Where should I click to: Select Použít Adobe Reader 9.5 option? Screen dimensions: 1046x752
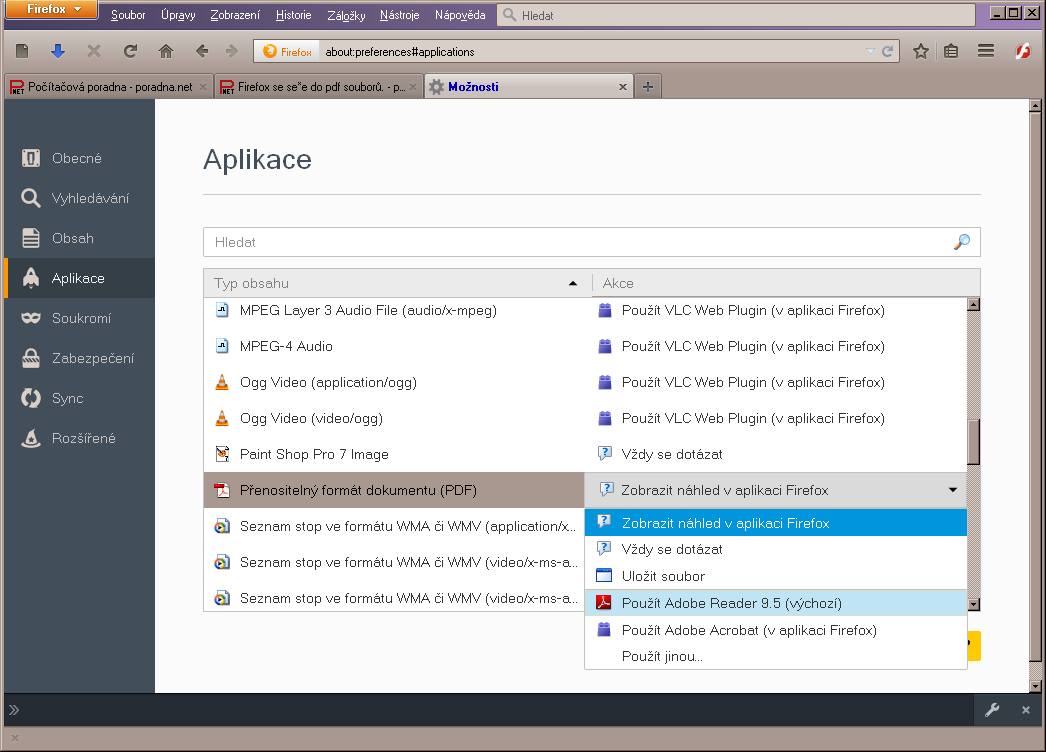tap(731, 603)
